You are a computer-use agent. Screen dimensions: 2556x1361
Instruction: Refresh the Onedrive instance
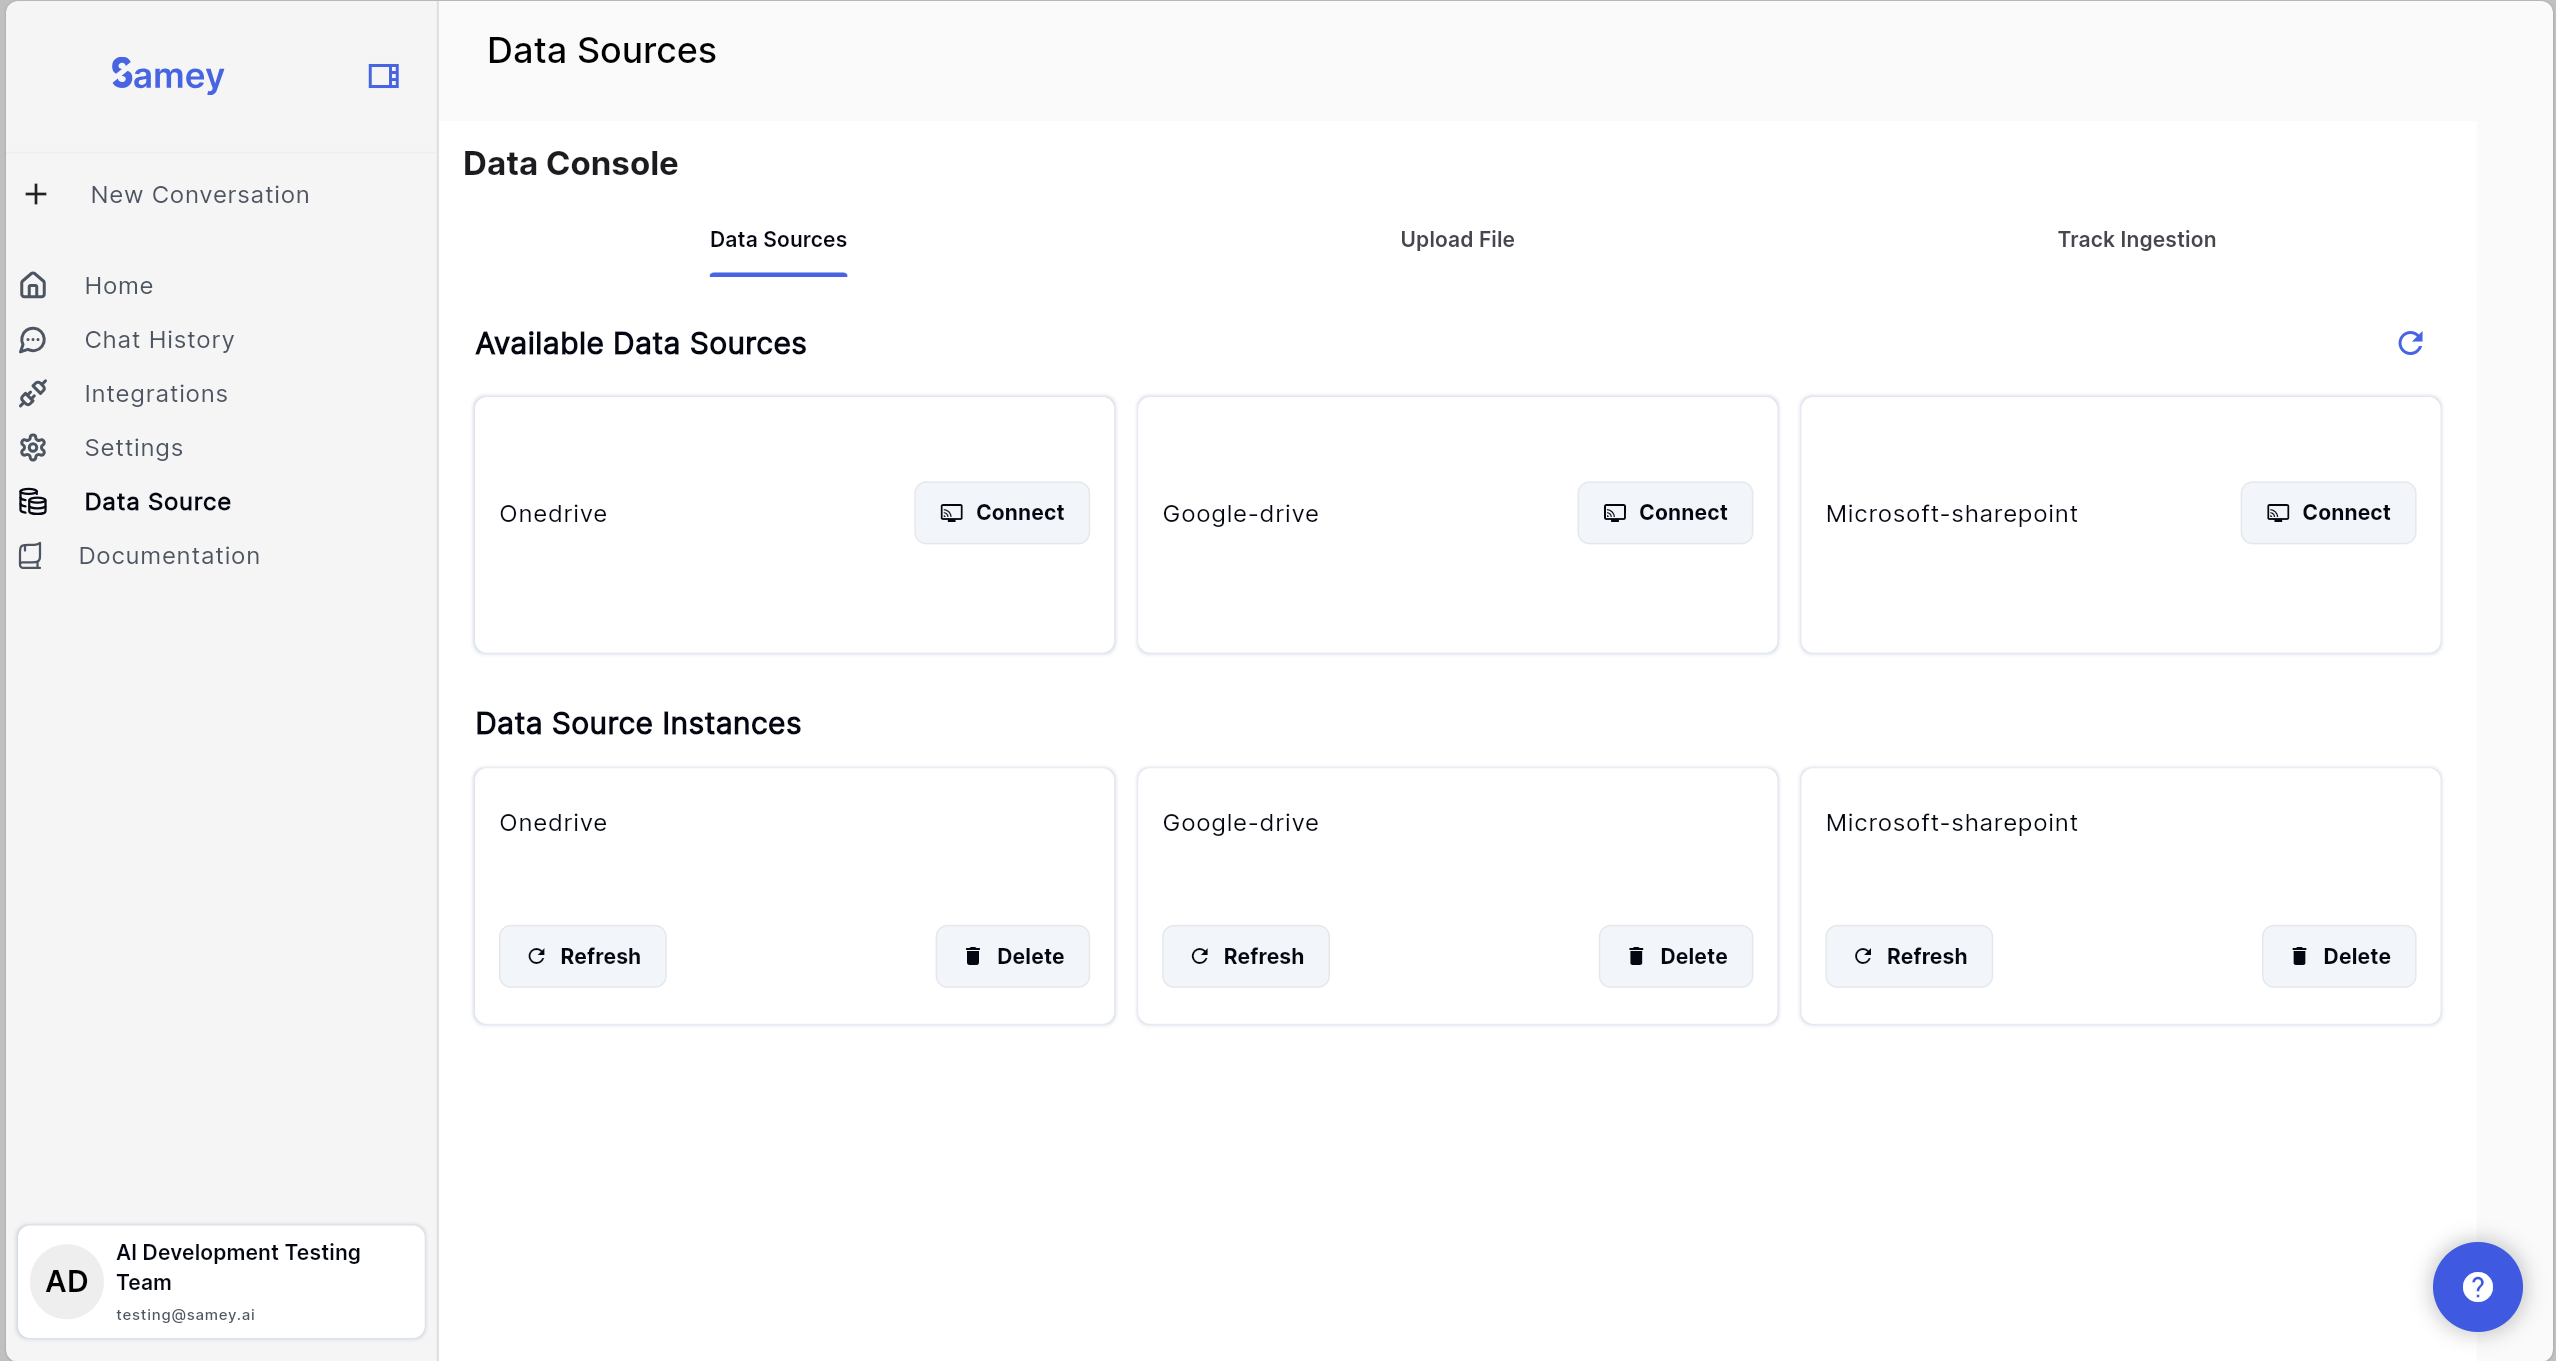(582, 956)
